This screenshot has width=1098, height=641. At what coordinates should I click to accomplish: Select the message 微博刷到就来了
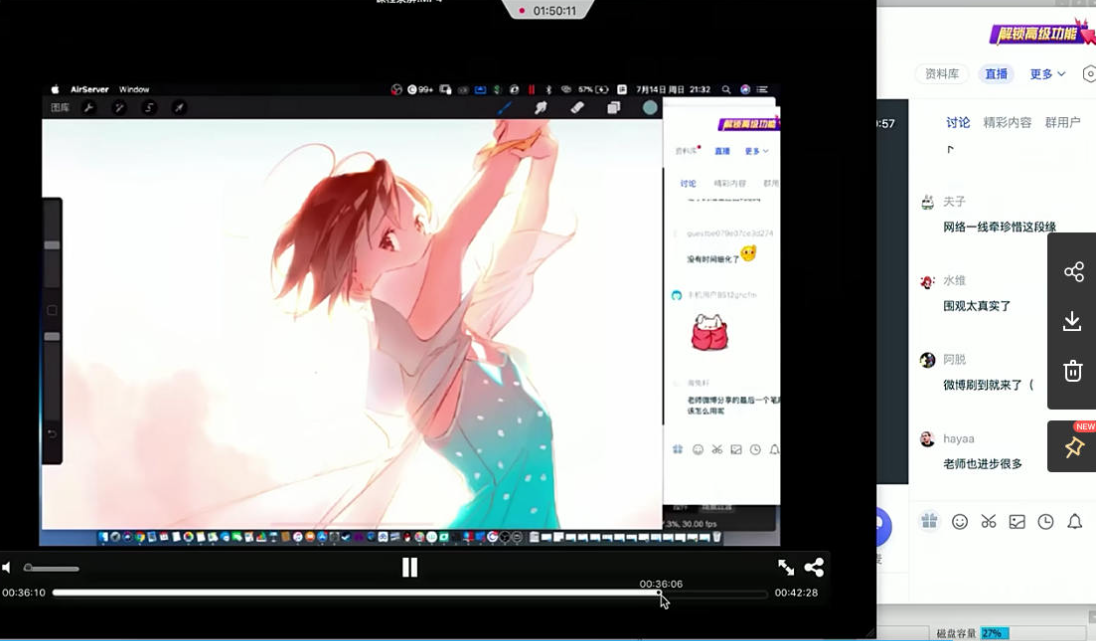(x=988, y=385)
